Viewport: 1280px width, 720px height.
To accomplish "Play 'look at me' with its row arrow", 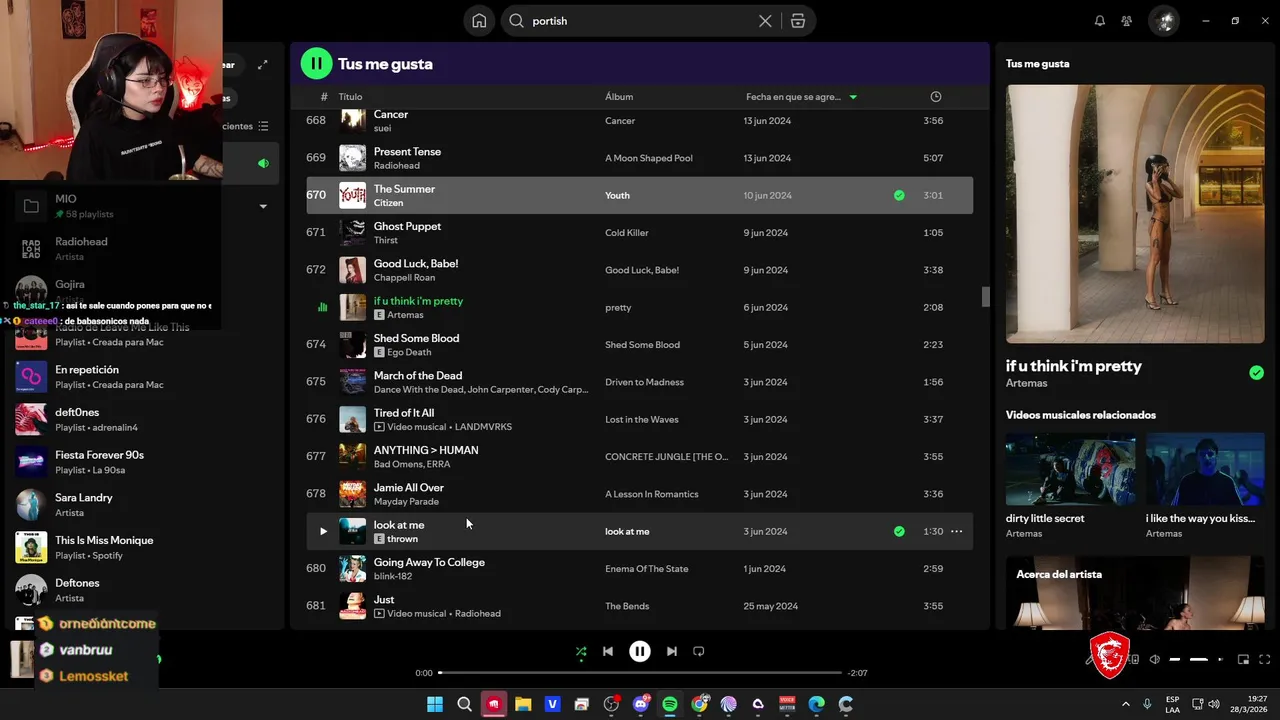I will pos(322,532).
